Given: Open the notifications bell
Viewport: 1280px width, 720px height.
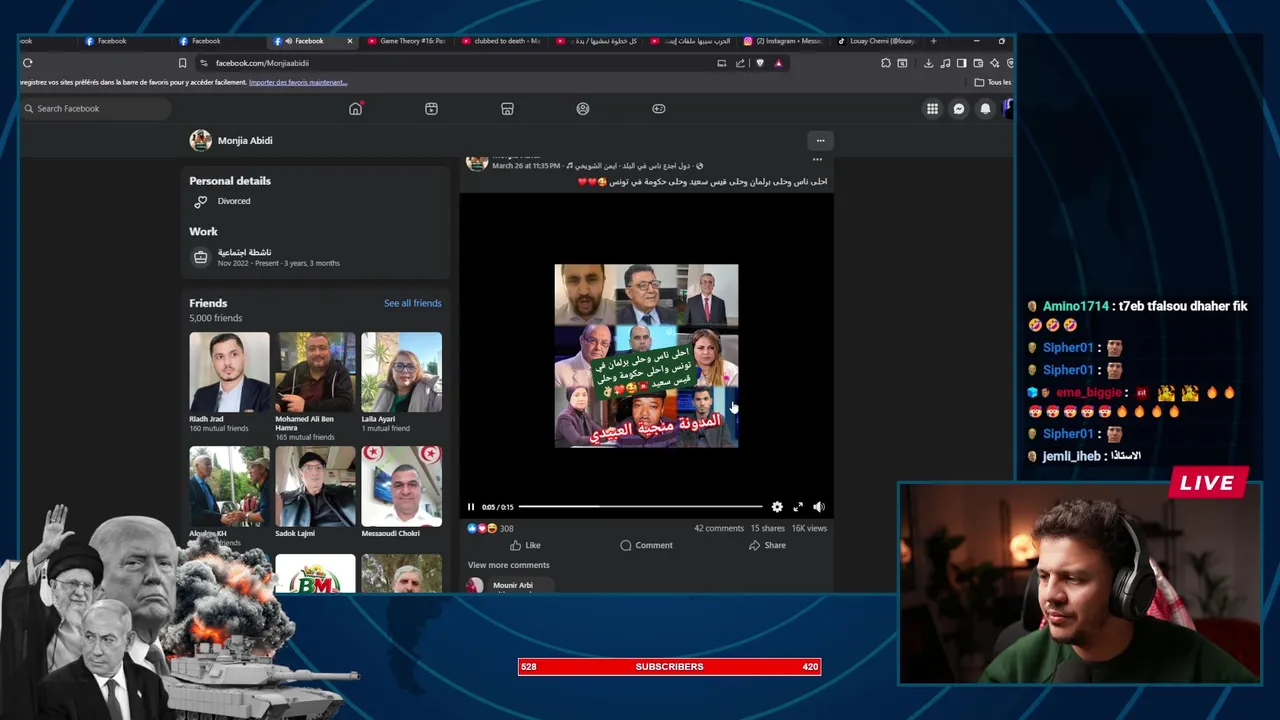Looking at the screenshot, I should pyautogui.click(x=985, y=109).
